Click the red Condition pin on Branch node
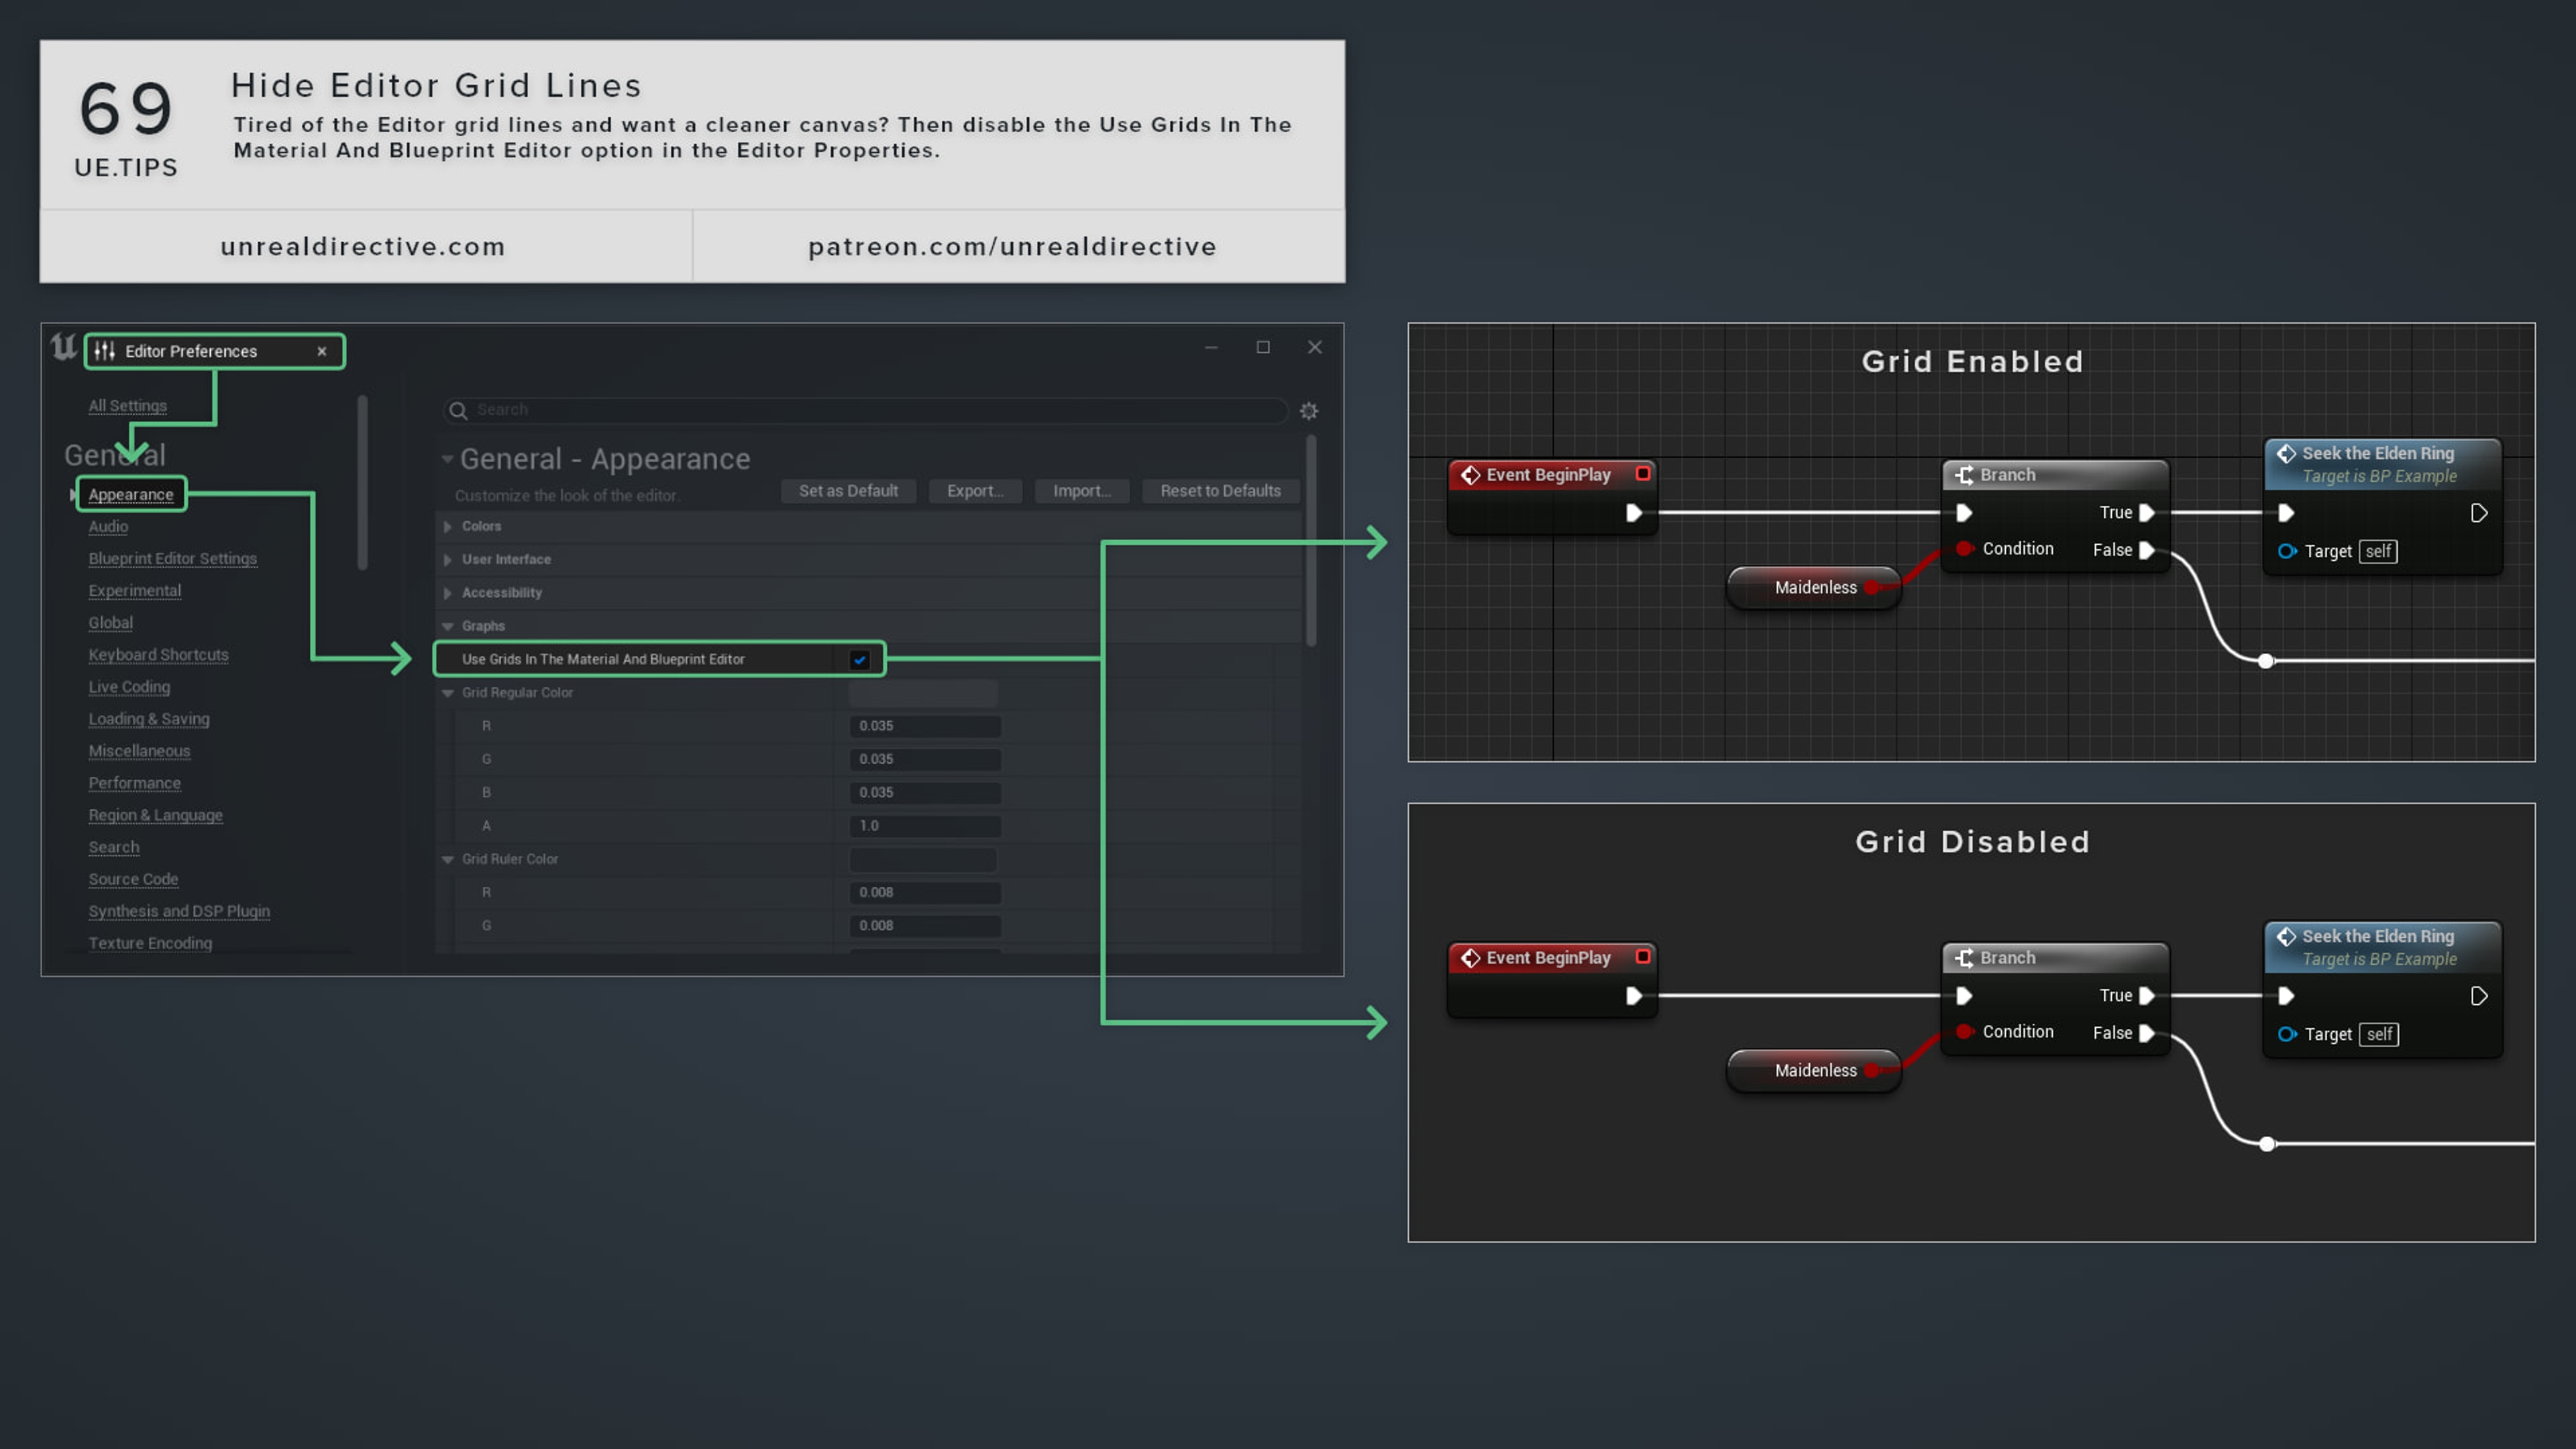Viewport: 2576px width, 1449px height. [1964, 548]
